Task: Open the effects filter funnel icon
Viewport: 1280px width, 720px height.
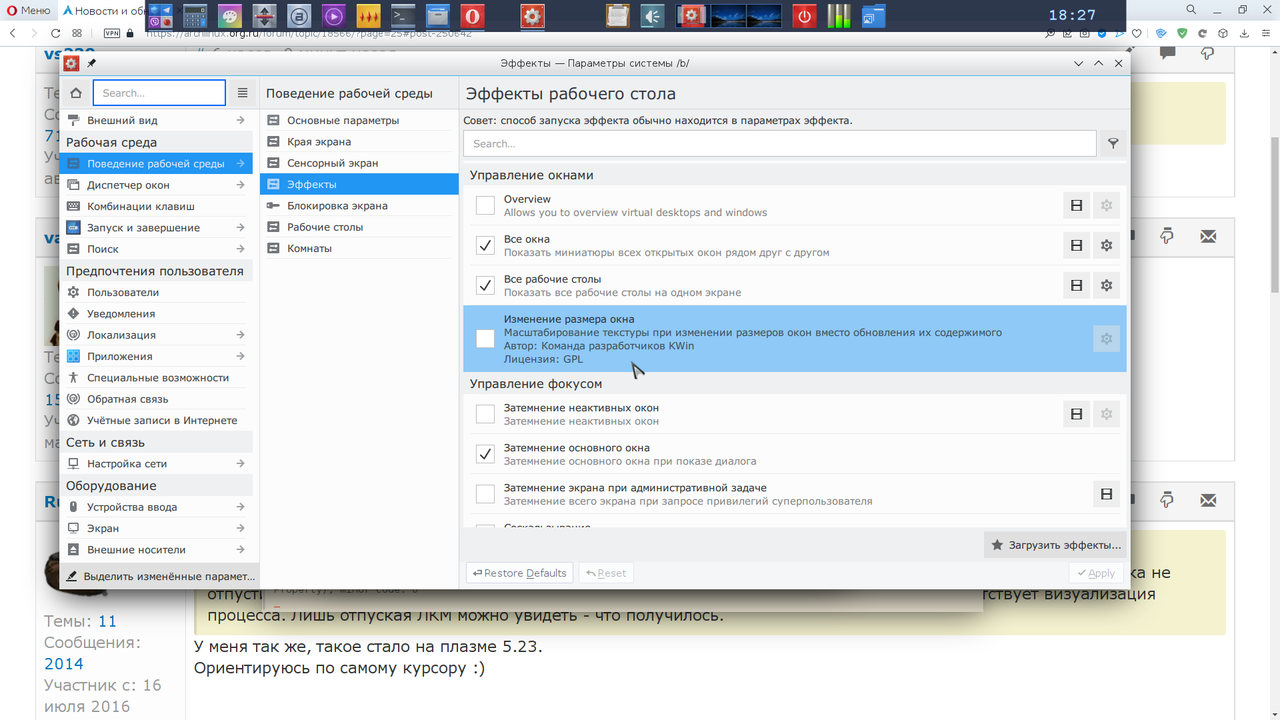Action: (1113, 144)
